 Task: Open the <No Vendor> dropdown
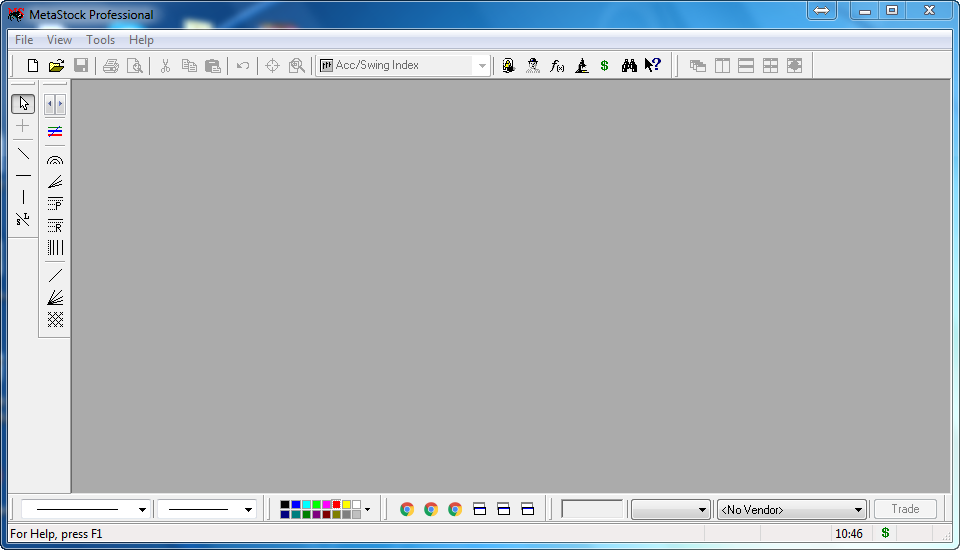pyautogui.click(x=791, y=510)
